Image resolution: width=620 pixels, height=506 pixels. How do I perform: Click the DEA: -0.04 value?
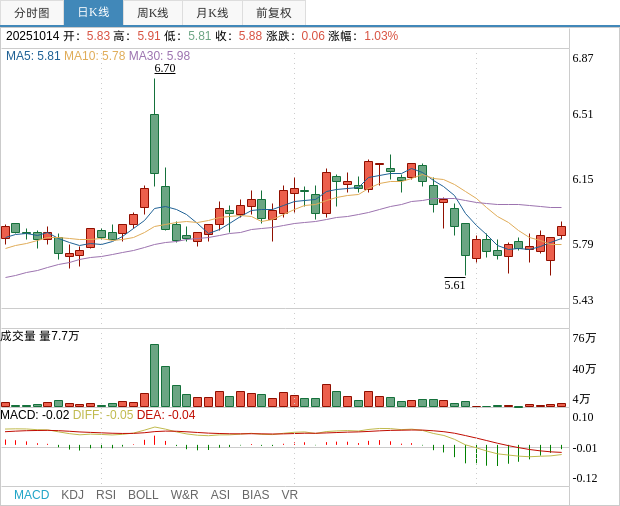166,415
